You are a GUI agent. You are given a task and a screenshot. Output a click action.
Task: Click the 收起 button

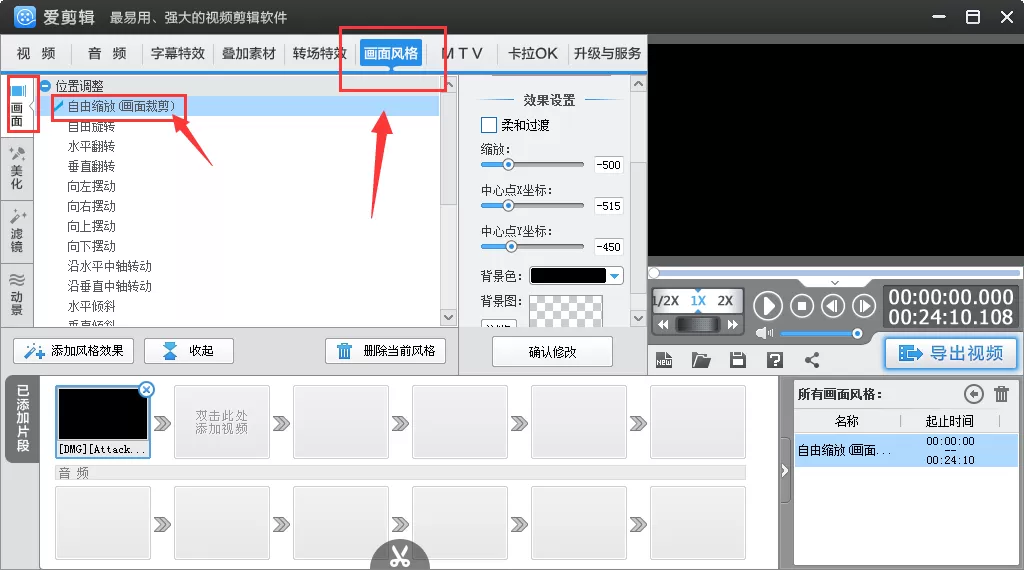pyautogui.click(x=189, y=351)
